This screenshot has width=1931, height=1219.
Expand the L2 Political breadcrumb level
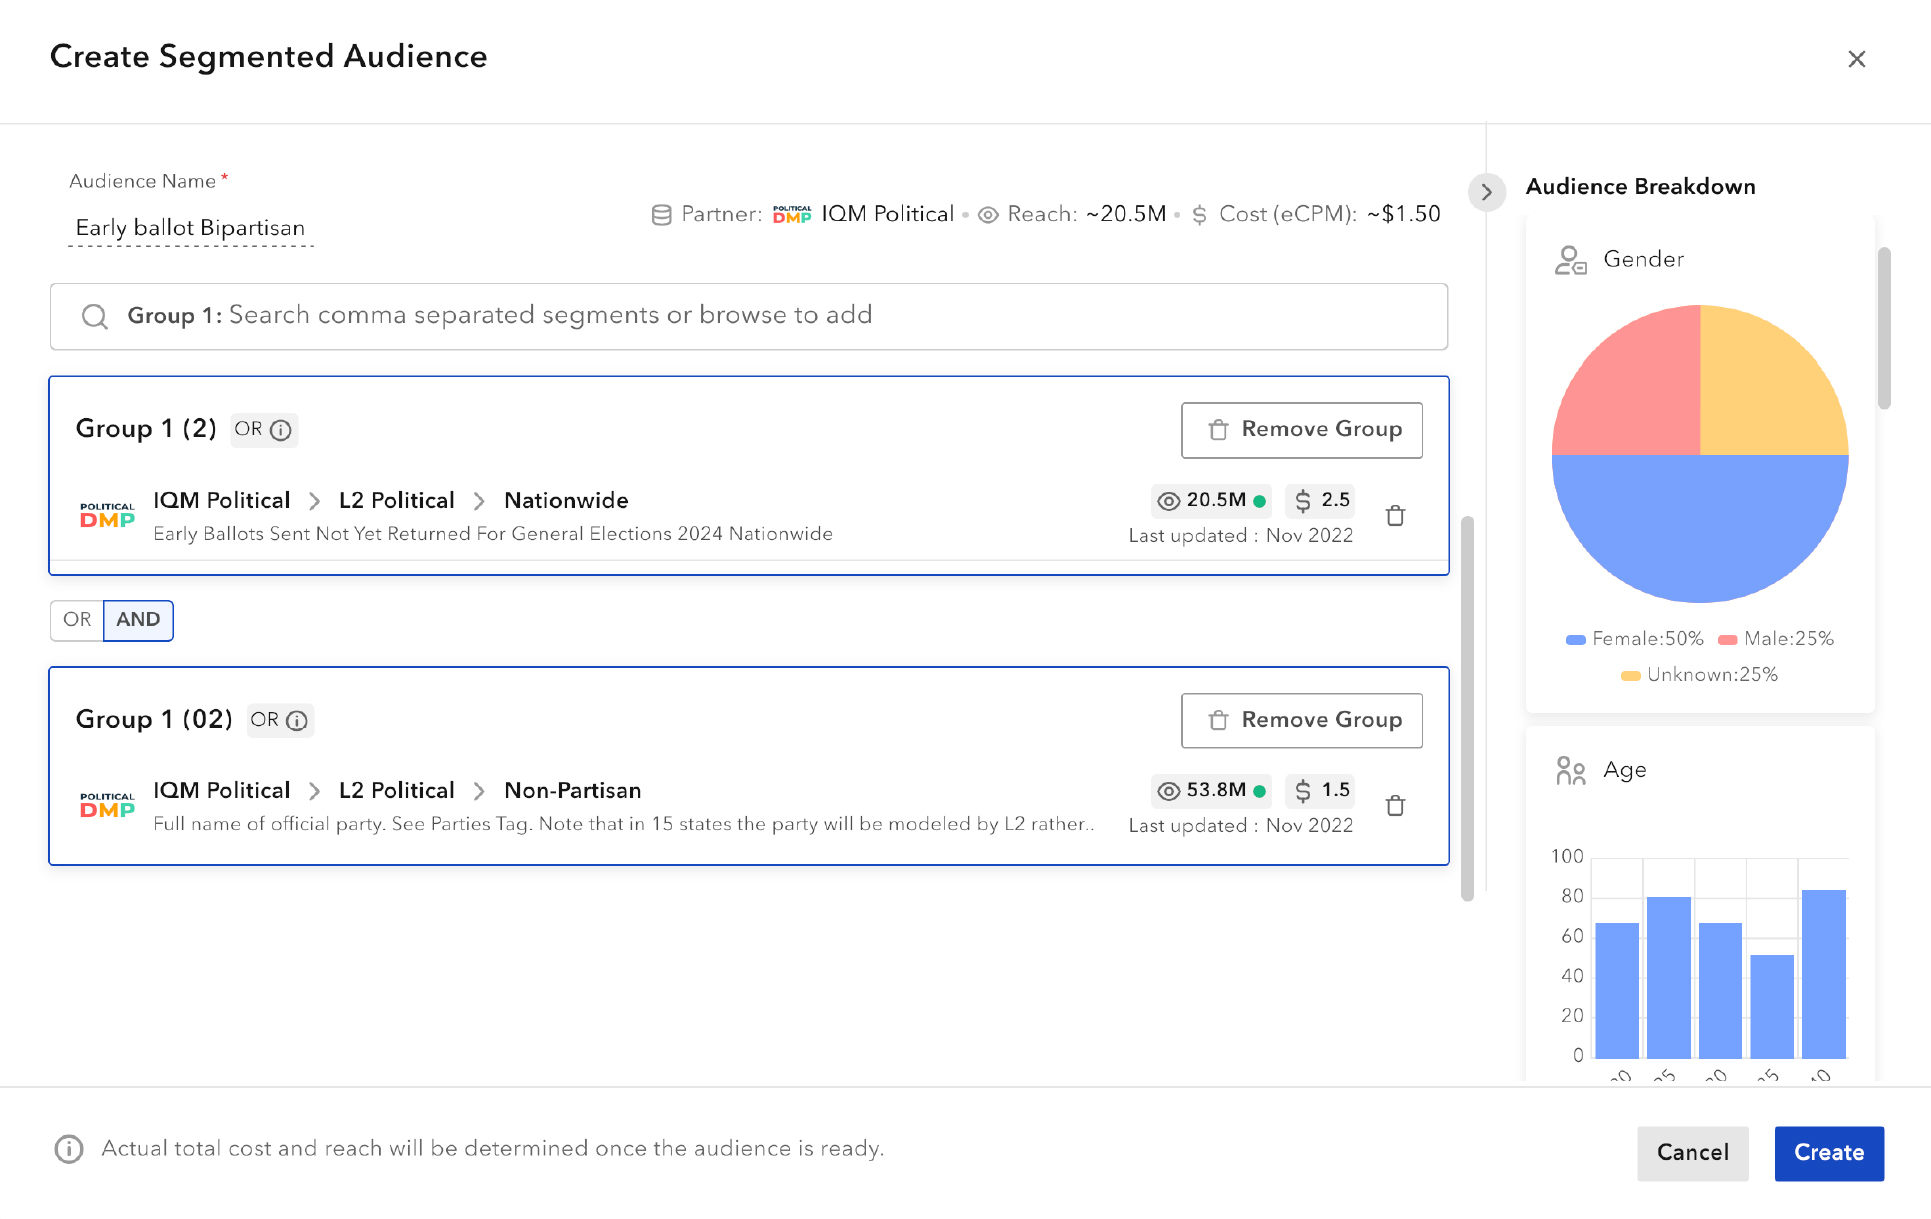(x=396, y=500)
